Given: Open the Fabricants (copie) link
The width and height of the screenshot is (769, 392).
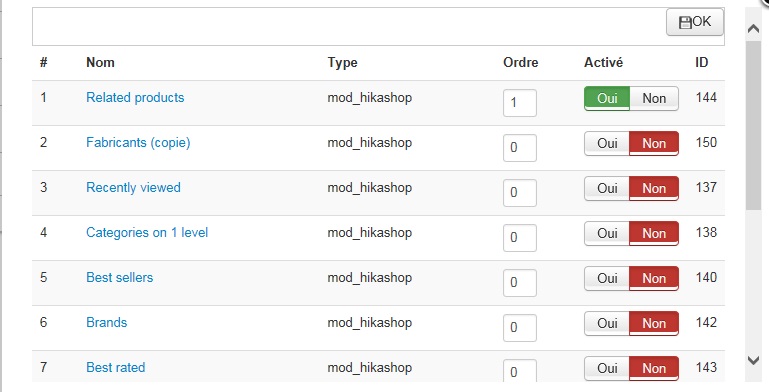Looking at the screenshot, I should click(138, 143).
